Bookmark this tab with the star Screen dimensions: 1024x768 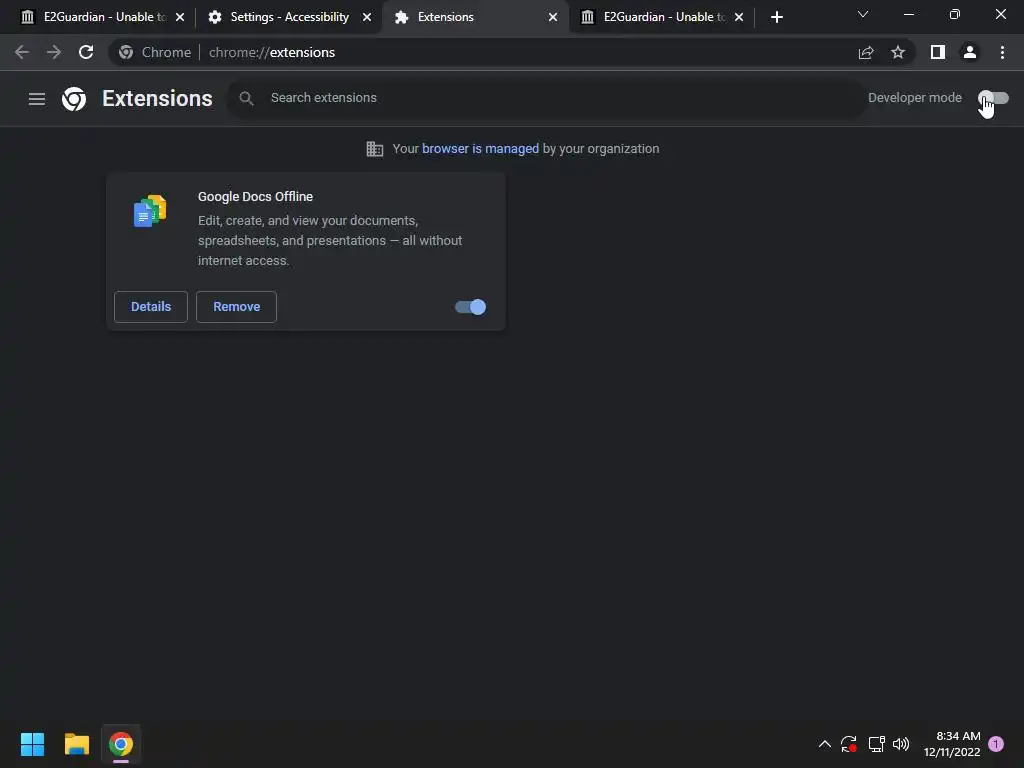click(x=898, y=52)
